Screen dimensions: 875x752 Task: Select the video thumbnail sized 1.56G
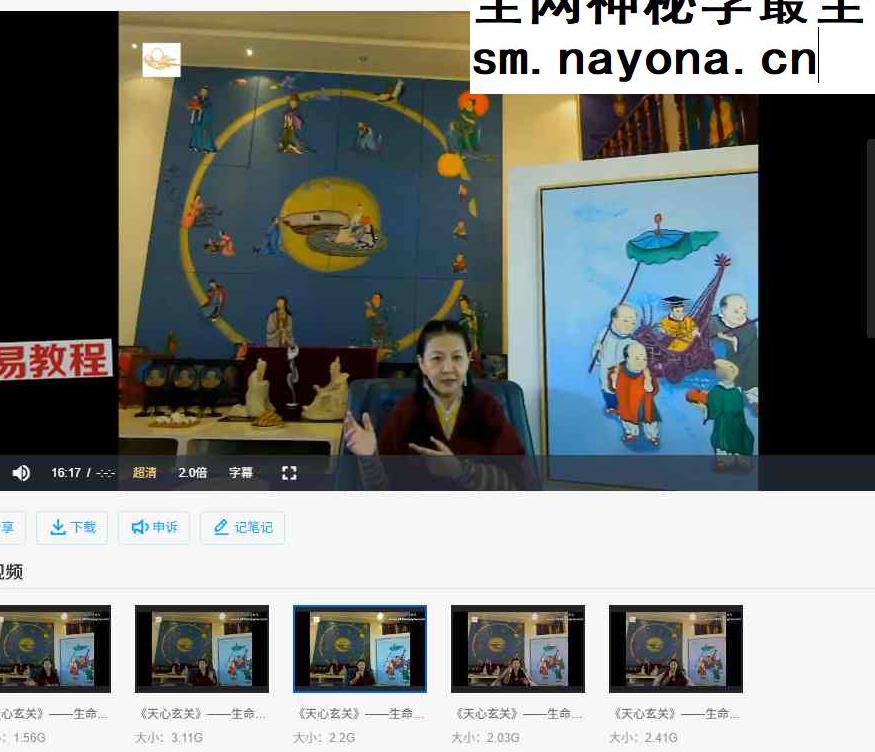pyautogui.click(x=55, y=649)
